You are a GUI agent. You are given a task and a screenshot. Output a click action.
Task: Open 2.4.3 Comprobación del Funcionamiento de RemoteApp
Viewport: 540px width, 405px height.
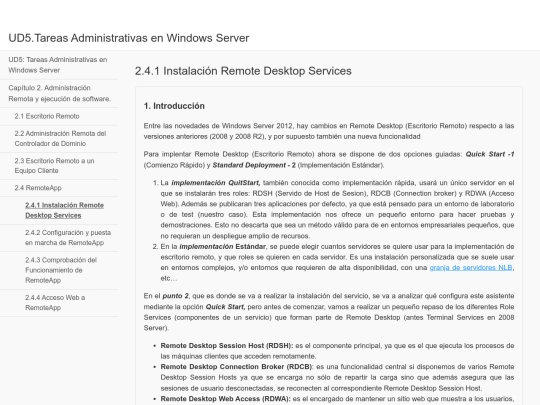click(61, 270)
